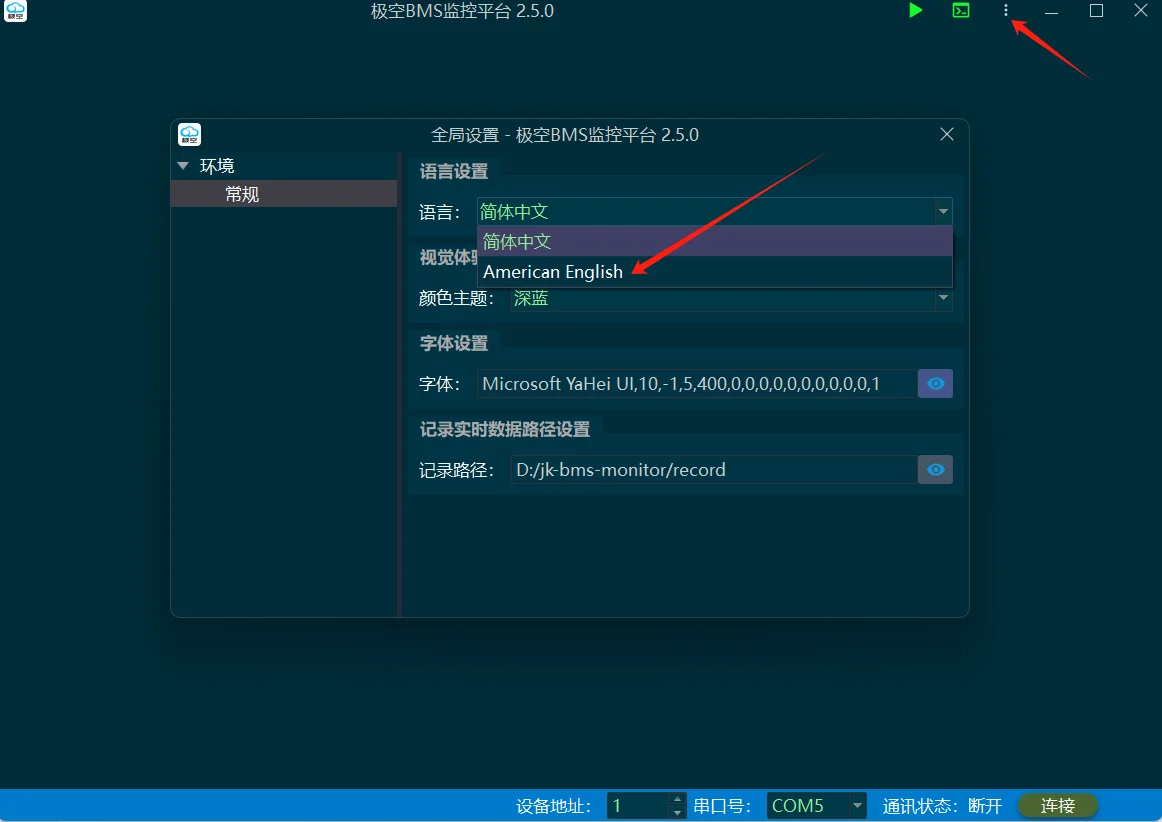Open the three-dot more options menu
Screen dimensions: 1162x822
coord(1006,10)
